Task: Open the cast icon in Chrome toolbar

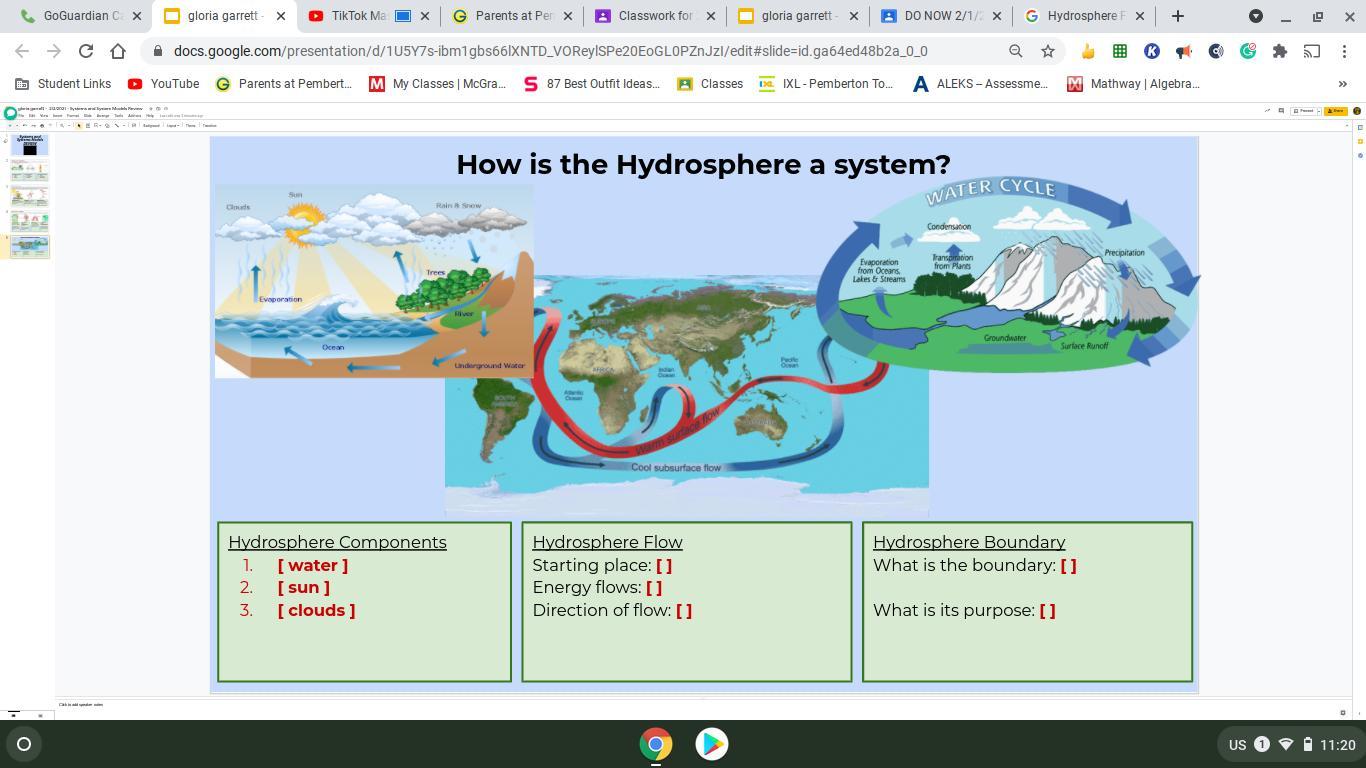Action: coord(1311,51)
